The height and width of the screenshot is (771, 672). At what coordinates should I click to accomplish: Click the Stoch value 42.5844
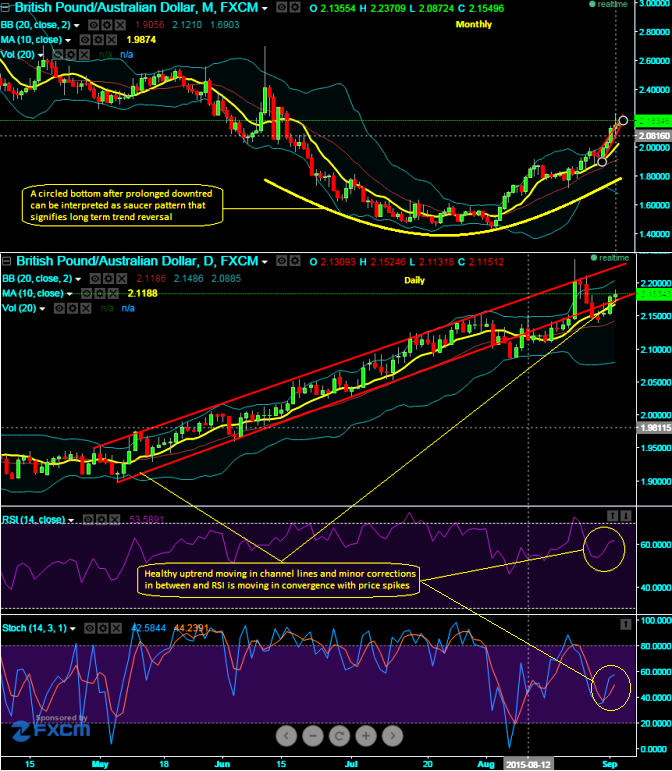pos(148,628)
